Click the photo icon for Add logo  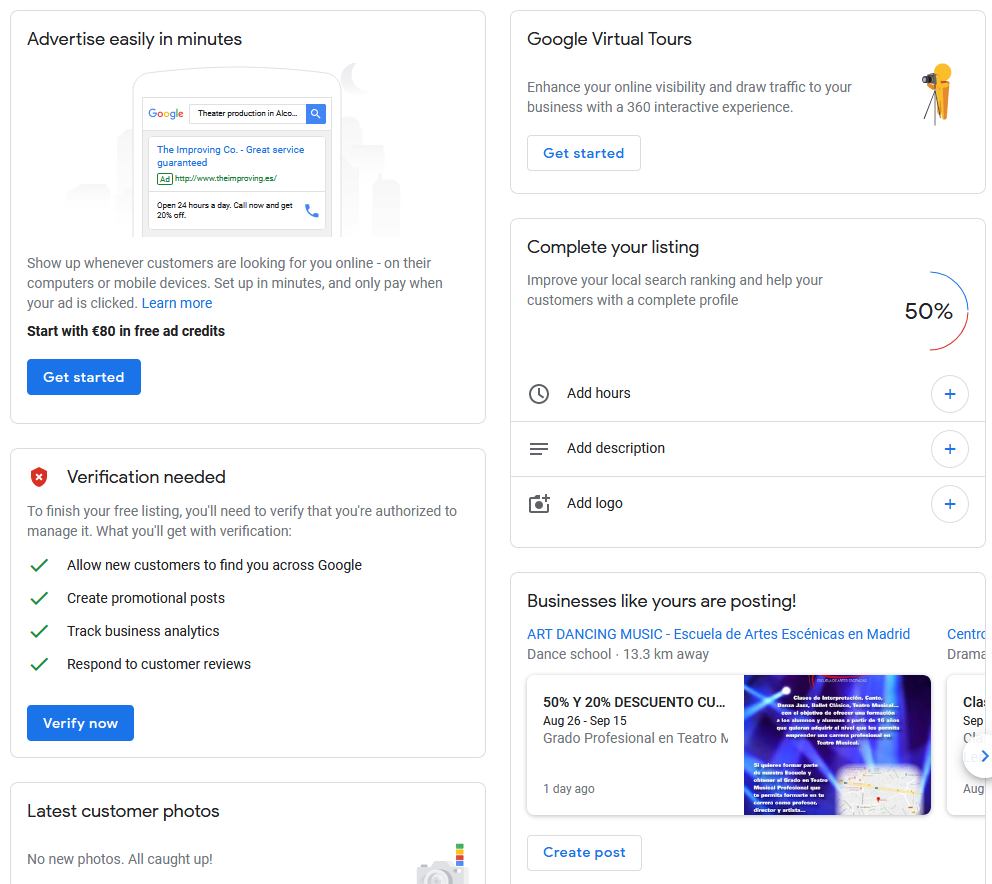tap(539, 504)
